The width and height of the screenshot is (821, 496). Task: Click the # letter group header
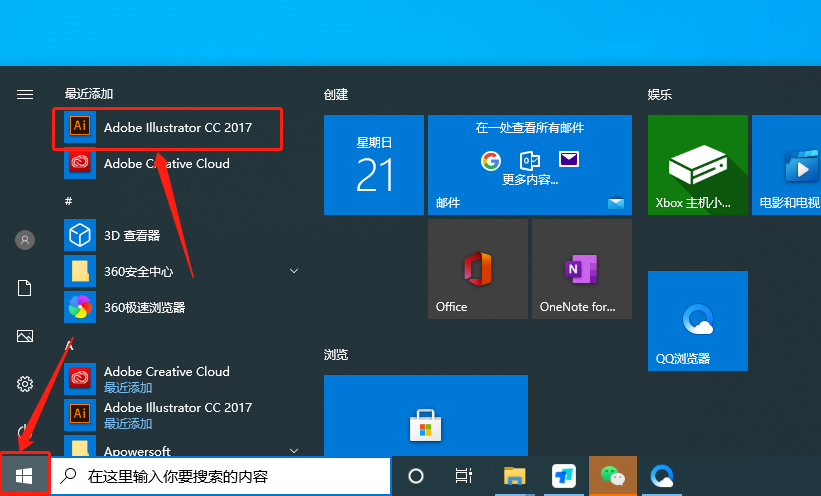coord(69,201)
